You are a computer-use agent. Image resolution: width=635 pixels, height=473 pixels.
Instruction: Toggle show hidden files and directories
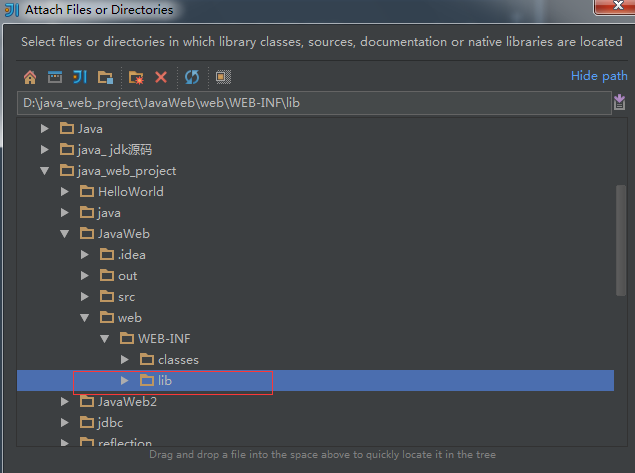pyautogui.click(x=223, y=77)
